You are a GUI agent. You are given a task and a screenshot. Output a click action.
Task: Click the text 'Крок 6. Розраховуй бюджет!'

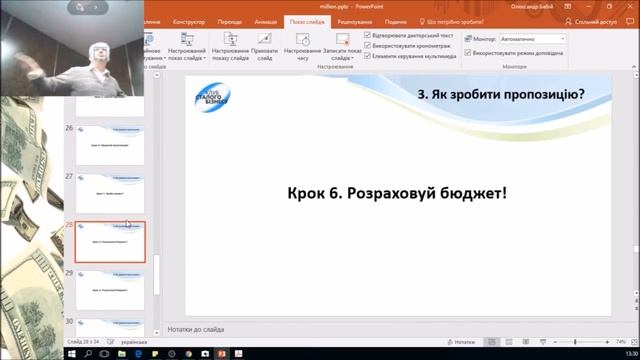pos(397,193)
